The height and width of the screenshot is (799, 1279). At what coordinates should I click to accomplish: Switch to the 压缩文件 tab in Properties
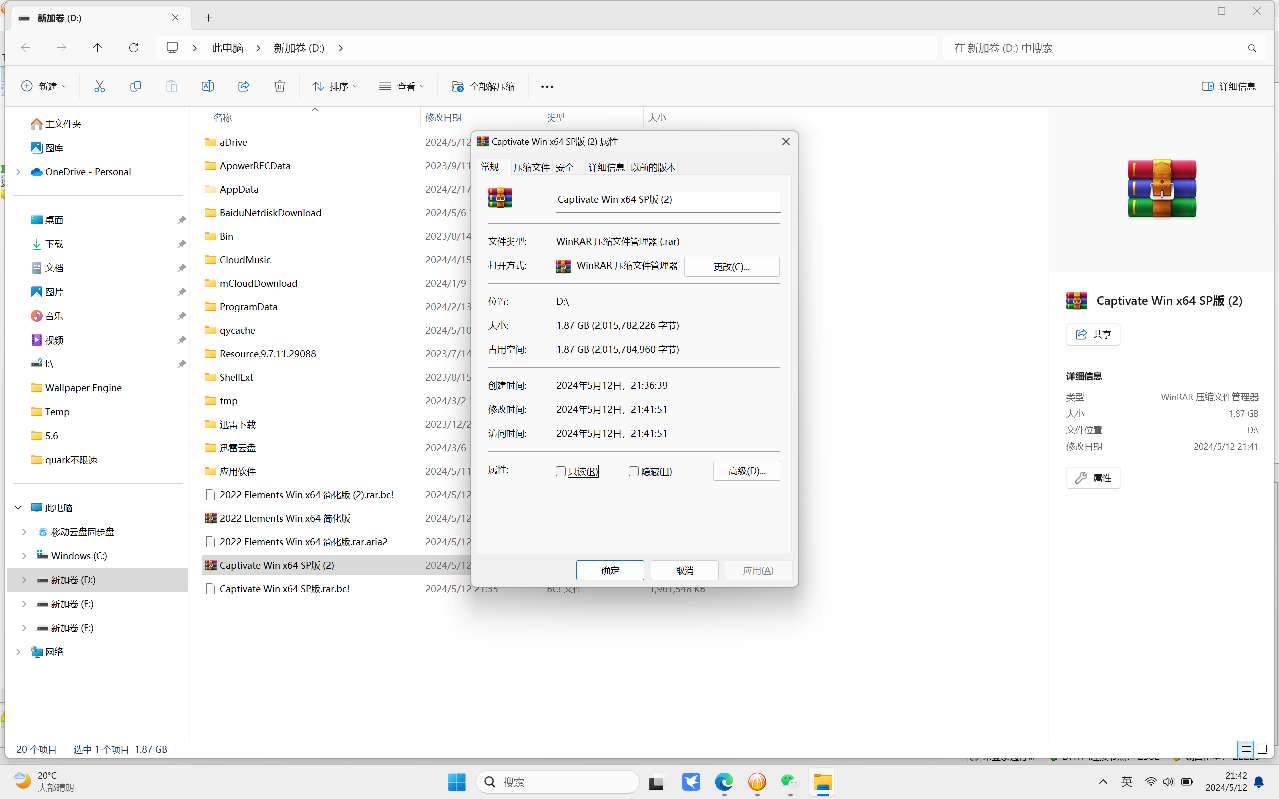[531, 167]
